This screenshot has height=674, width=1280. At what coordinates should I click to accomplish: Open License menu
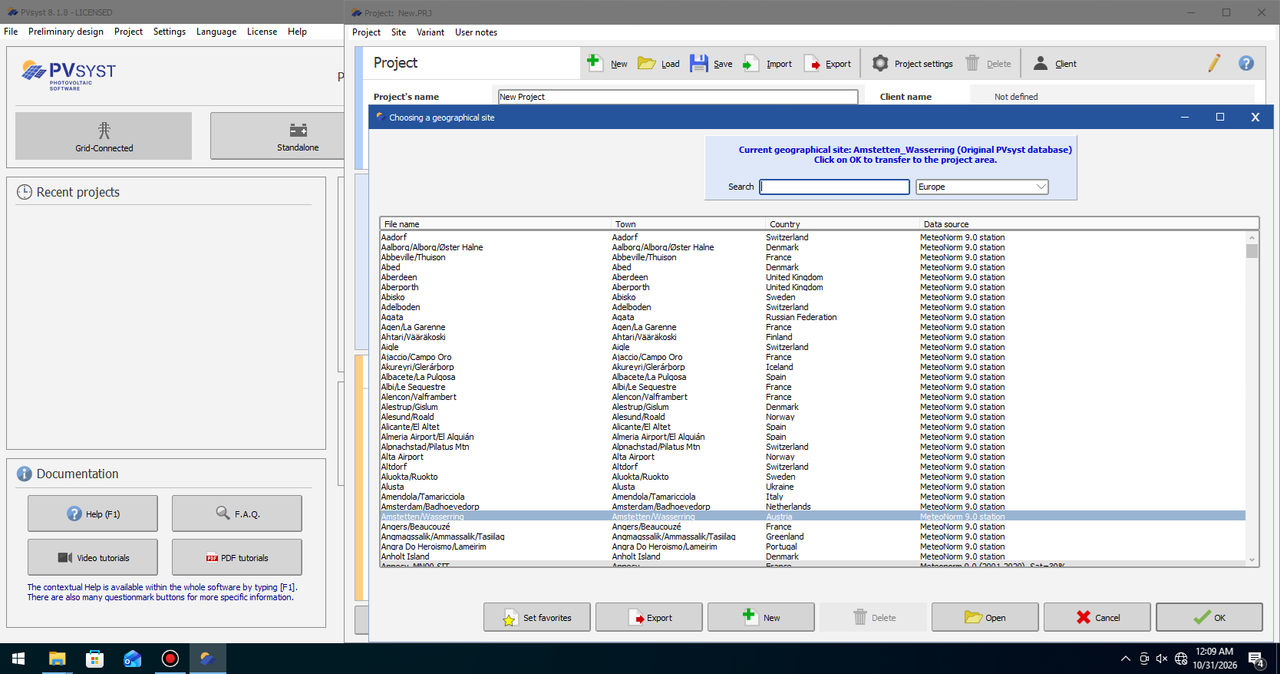point(262,32)
